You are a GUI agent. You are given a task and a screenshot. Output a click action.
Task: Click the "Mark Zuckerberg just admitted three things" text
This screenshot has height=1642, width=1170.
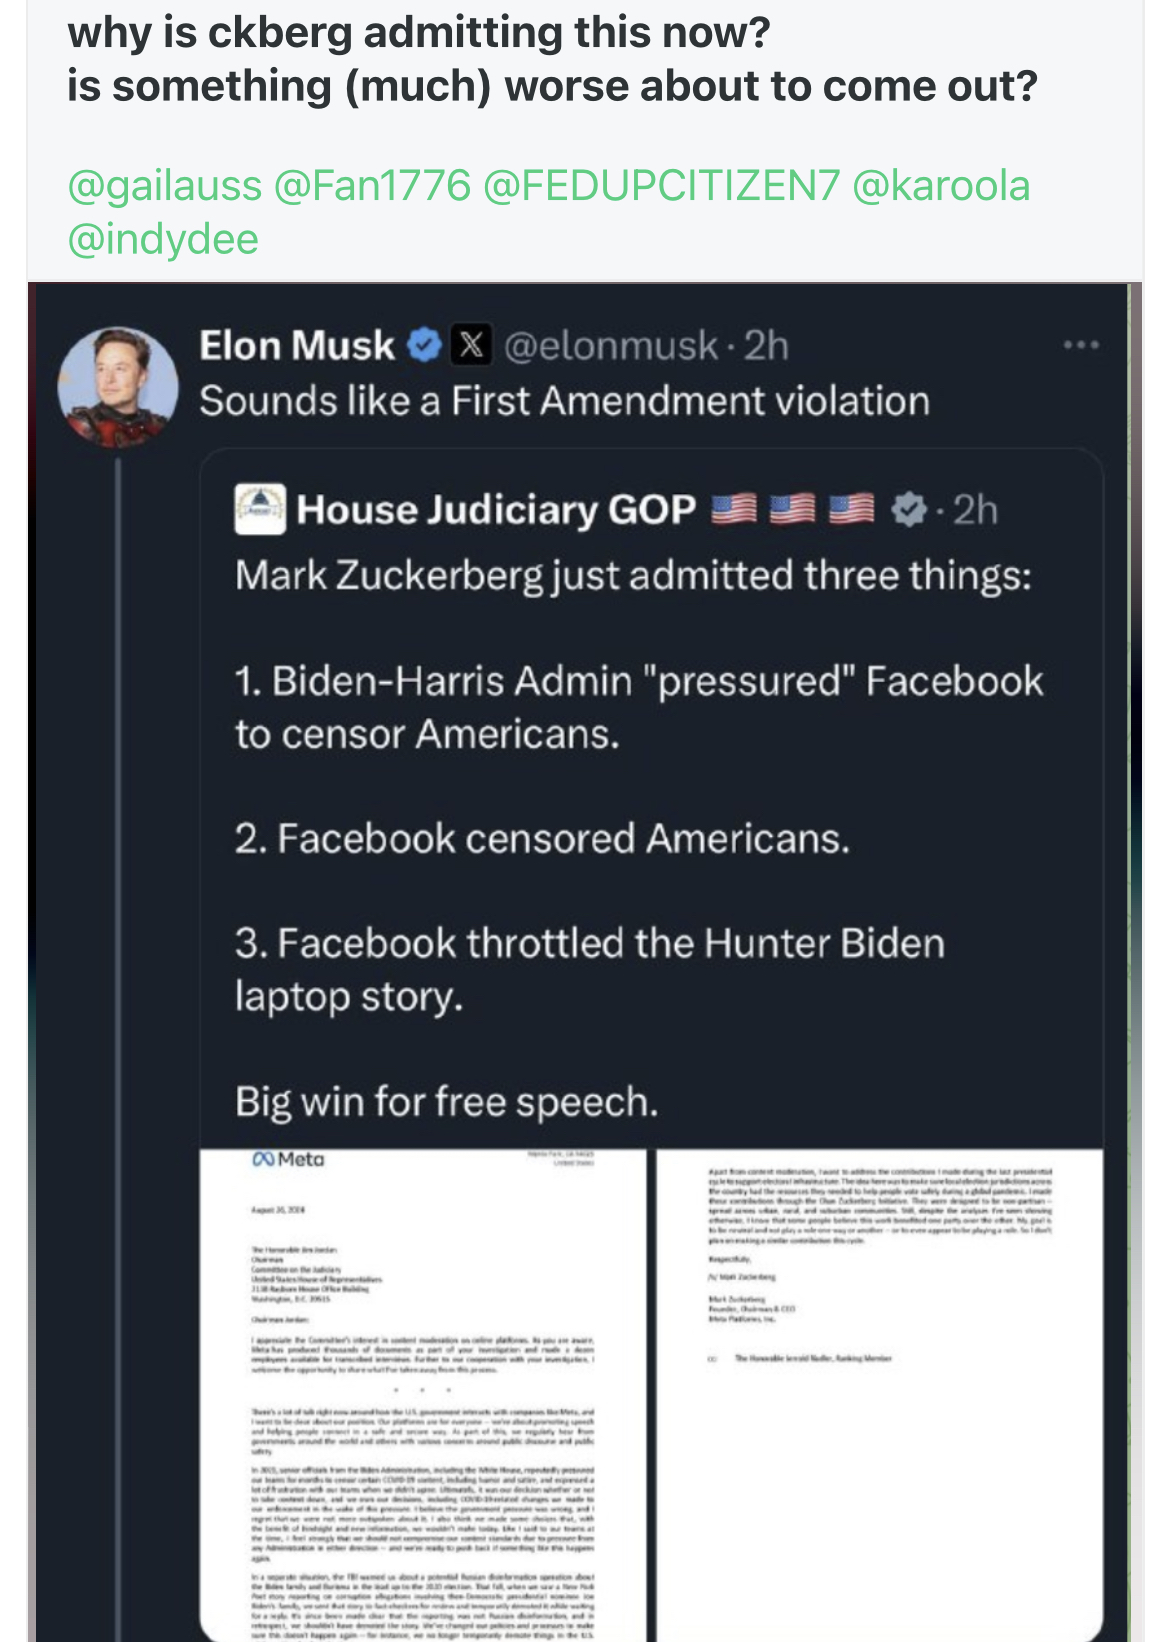(x=633, y=576)
